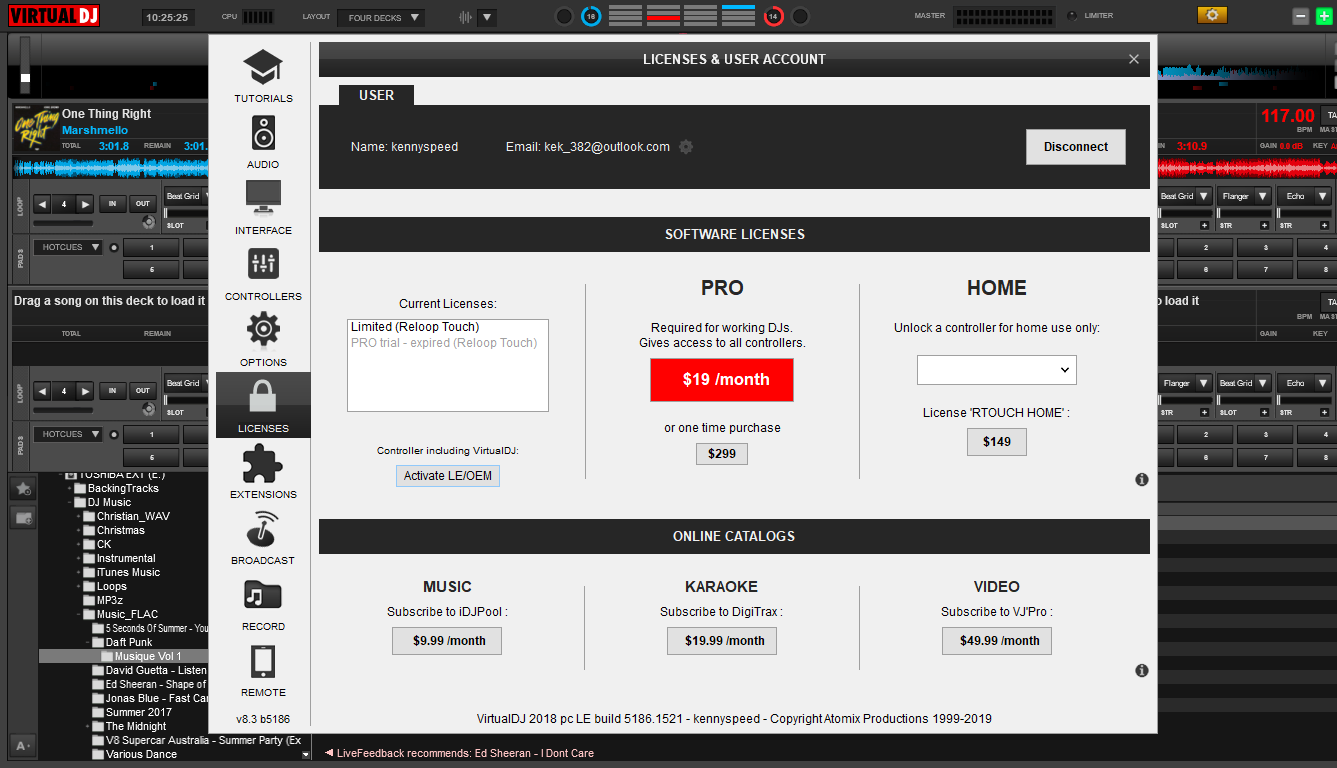Click the plus icon under Flanger on the 117.00 BPM deck
Viewport: 1337px width, 768px height.
point(1265,226)
